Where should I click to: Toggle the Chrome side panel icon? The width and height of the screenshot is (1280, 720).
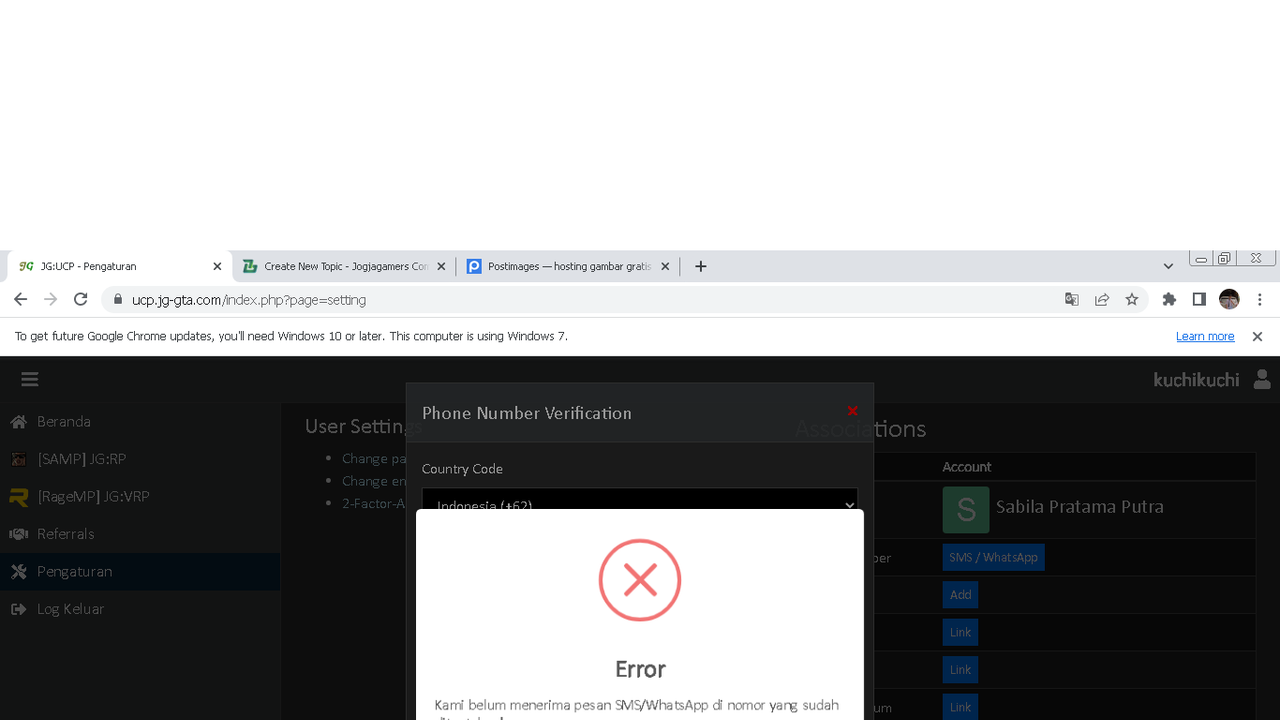coord(1199,299)
